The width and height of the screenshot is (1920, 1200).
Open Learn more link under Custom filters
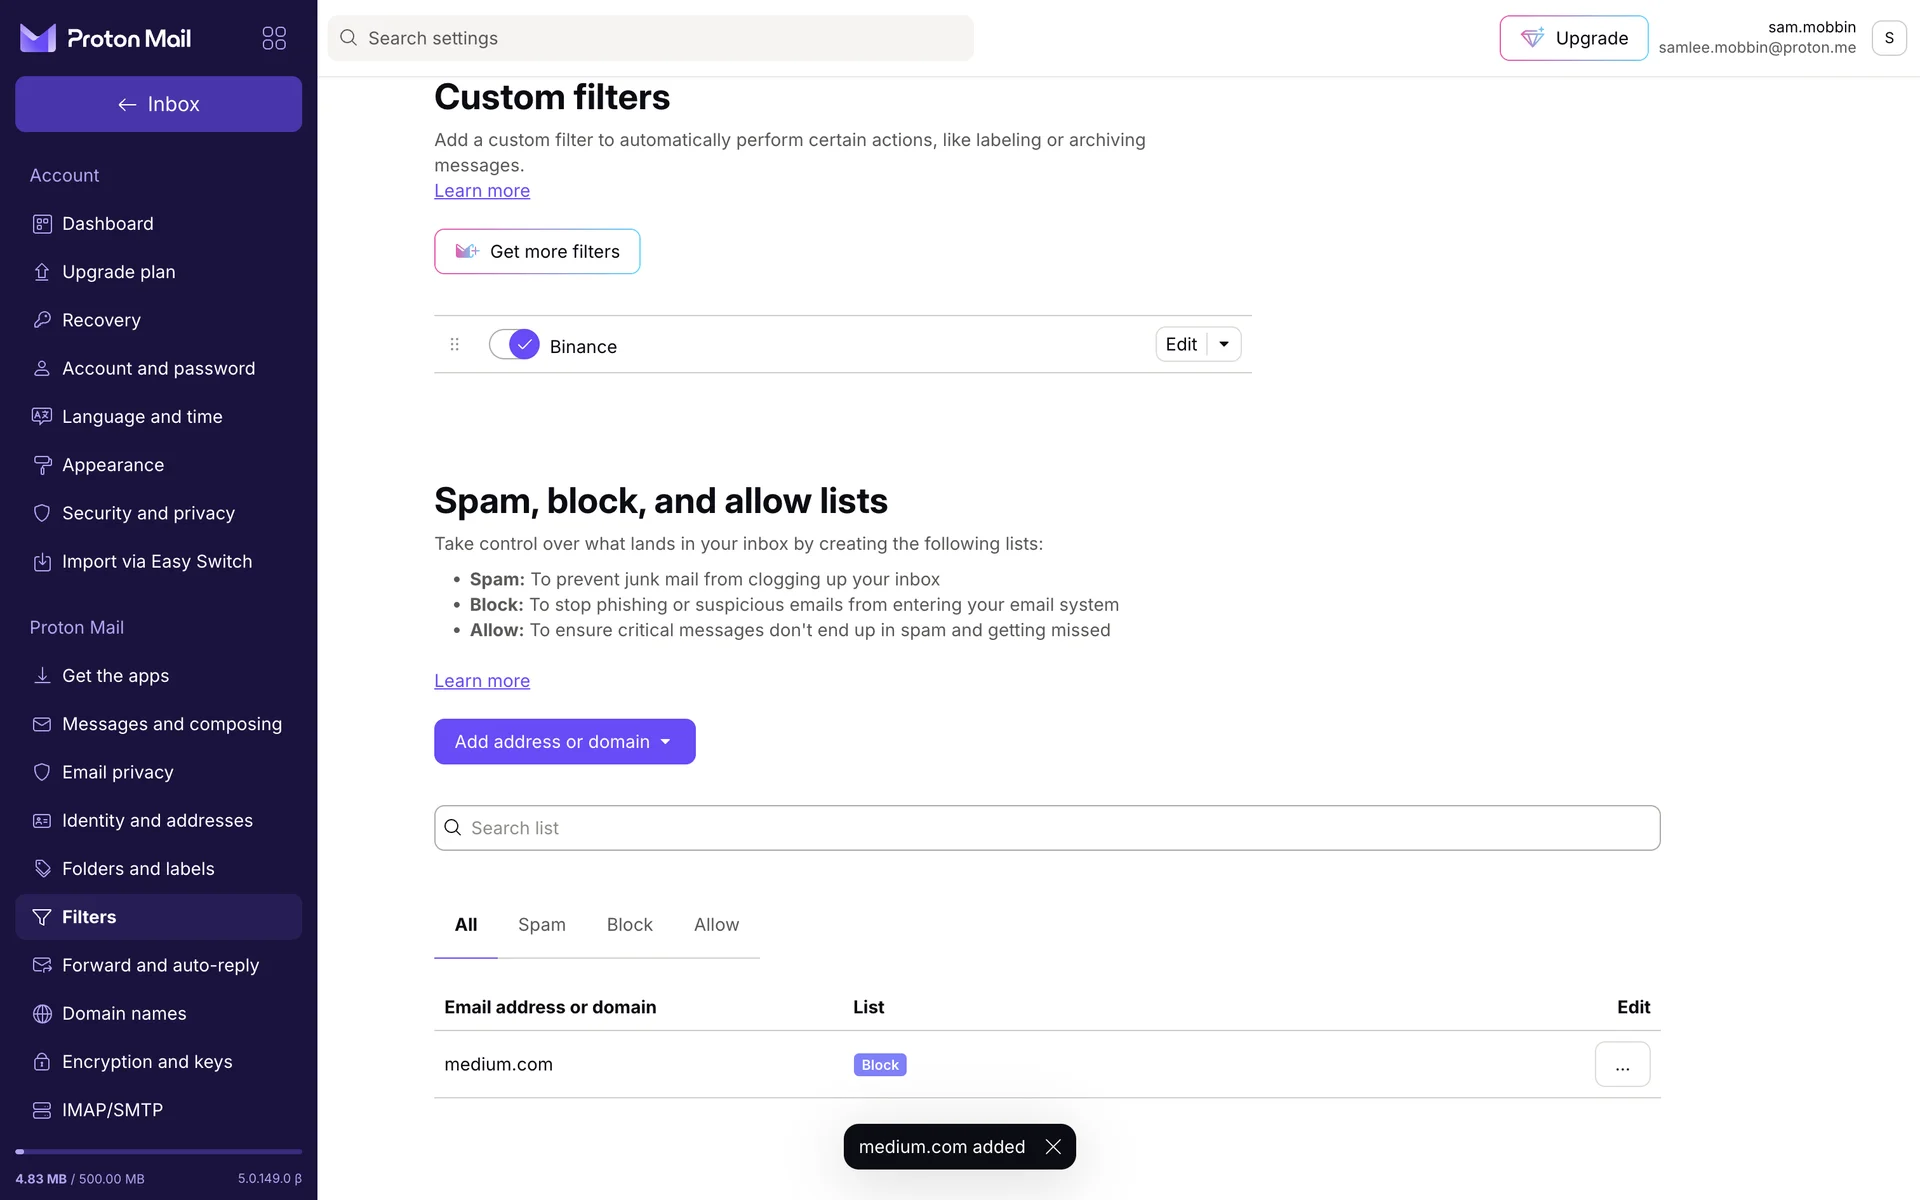482,191
